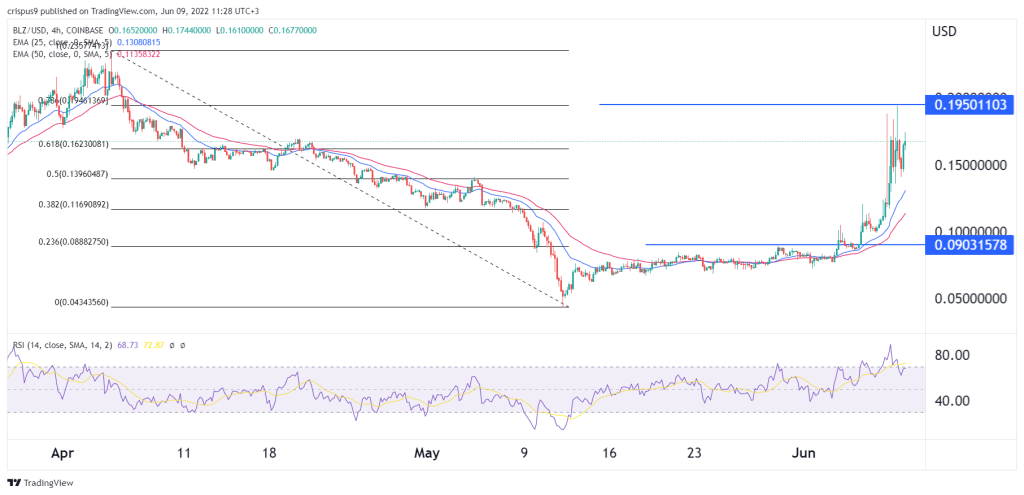Click the '11' date on time axis
1024x495 pixels.
click(184, 453)
